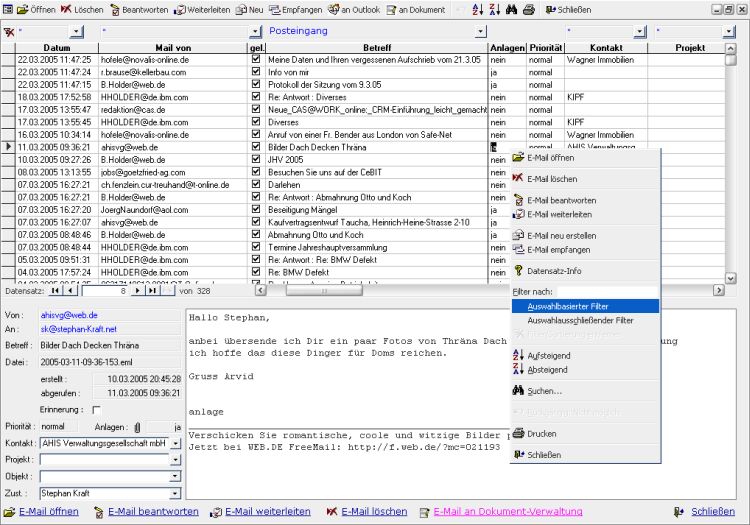The image size is (750, 525).
Task: Uncheck gel. checkbox for JHV 2005 email
Action: click(x=256, y=159)
